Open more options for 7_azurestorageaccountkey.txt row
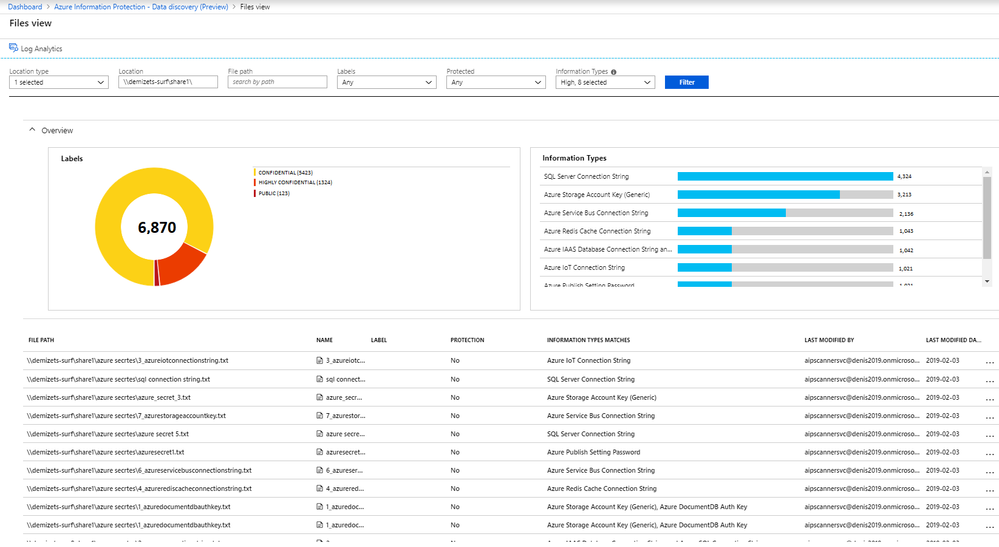Screen dimensions: 999x547 (x=989, y=418)
